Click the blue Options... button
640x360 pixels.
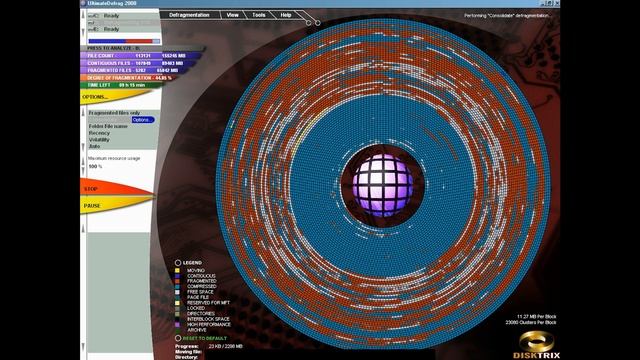(x=143, y=120)
